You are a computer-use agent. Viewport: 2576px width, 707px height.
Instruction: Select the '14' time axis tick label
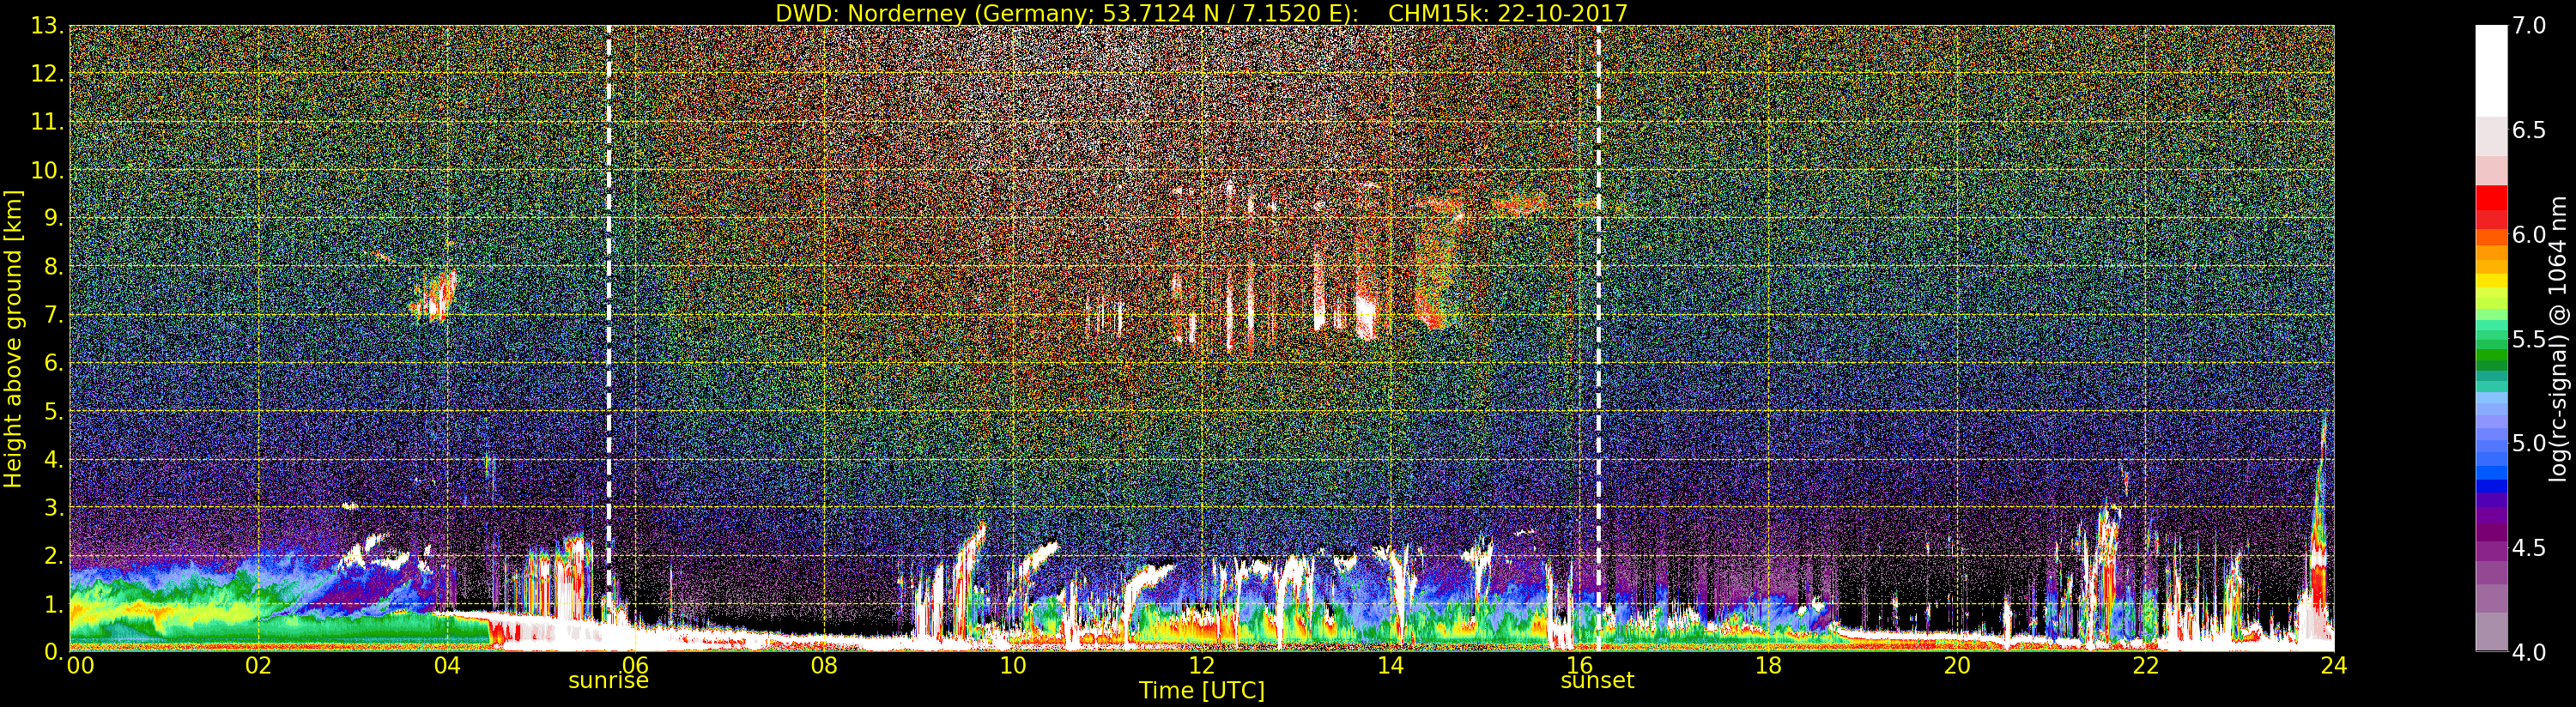[1390, 665]
